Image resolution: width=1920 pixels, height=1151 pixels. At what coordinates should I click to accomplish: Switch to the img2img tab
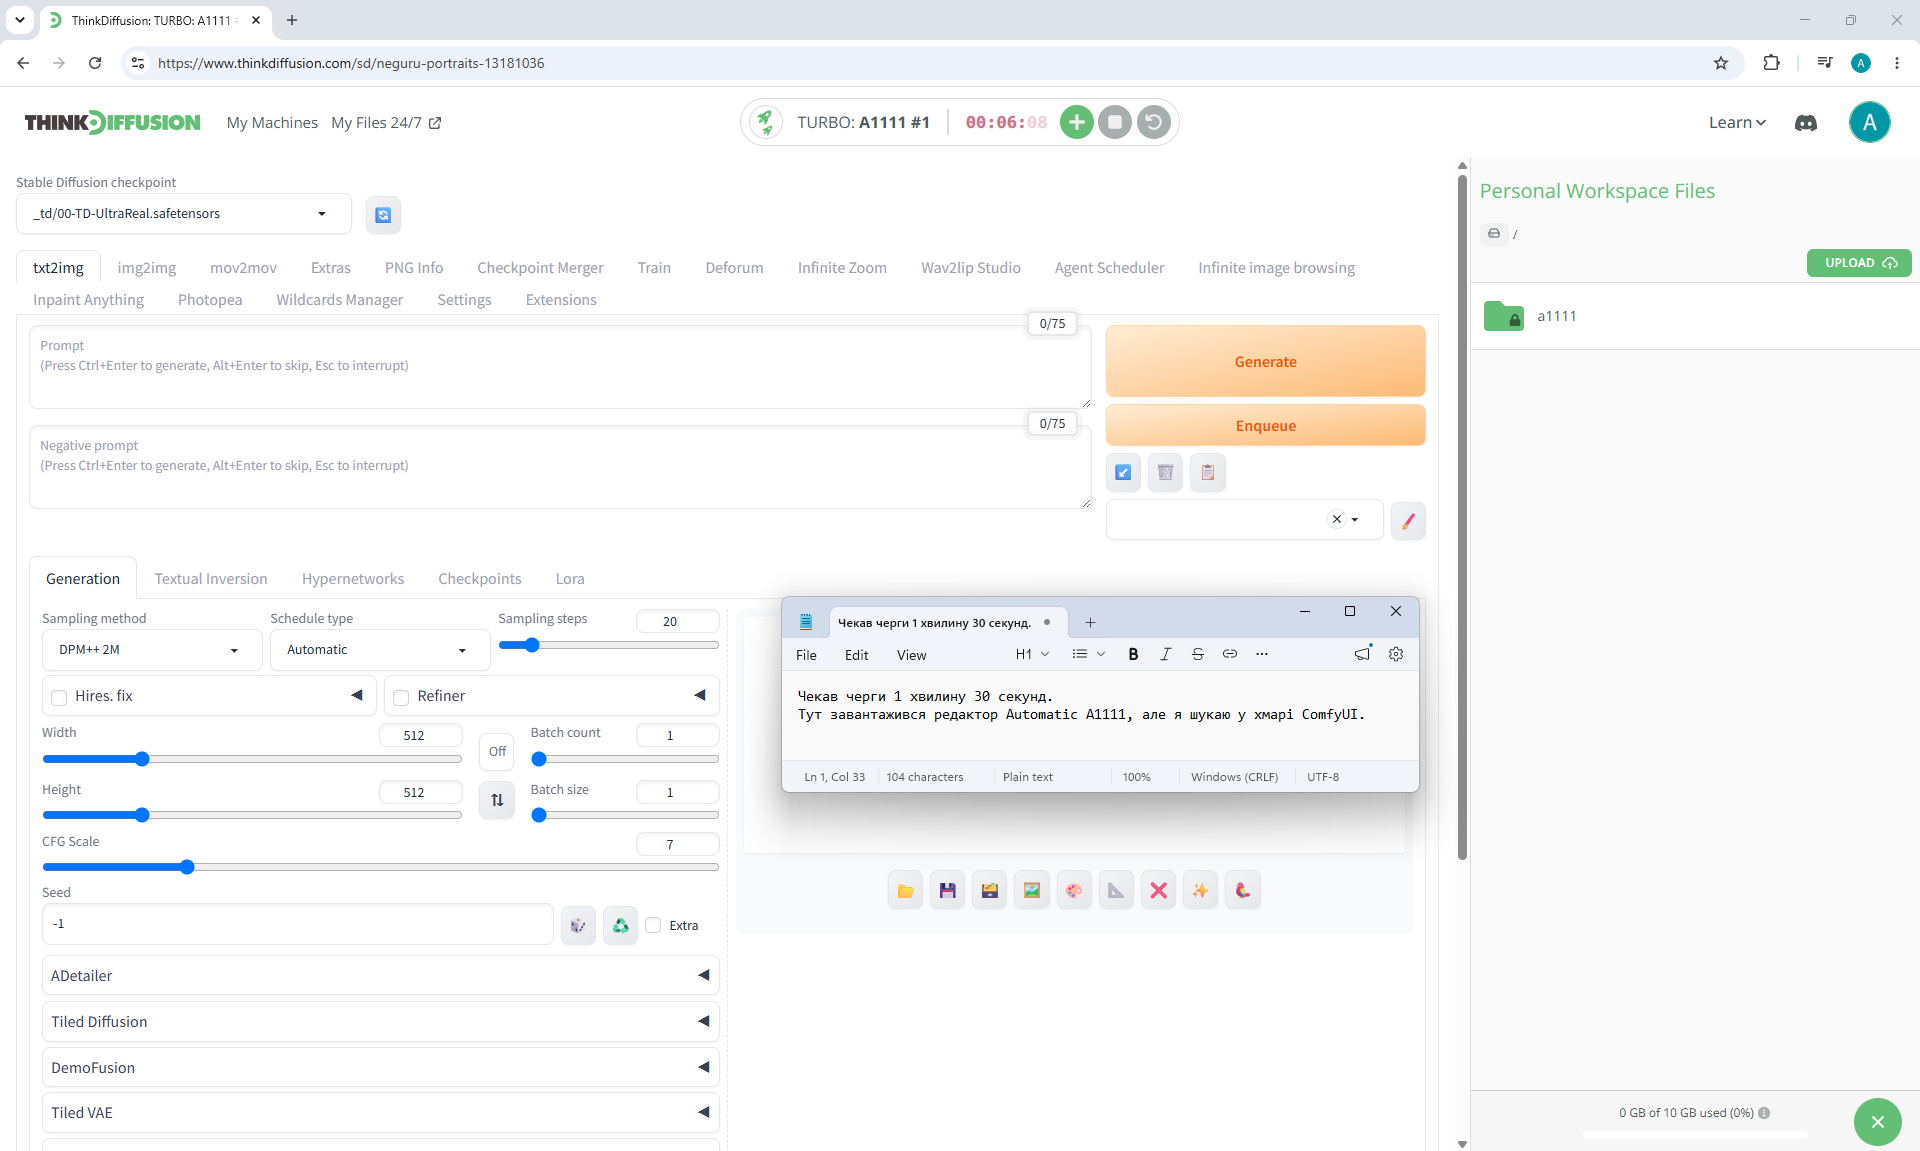pos(147,268)
